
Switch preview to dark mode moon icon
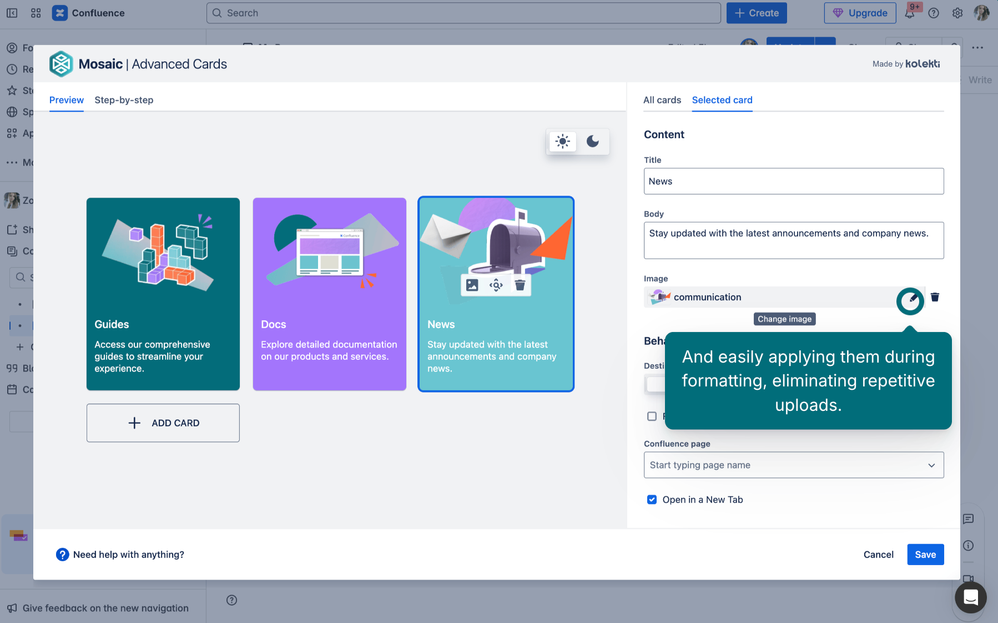[593, 142]
